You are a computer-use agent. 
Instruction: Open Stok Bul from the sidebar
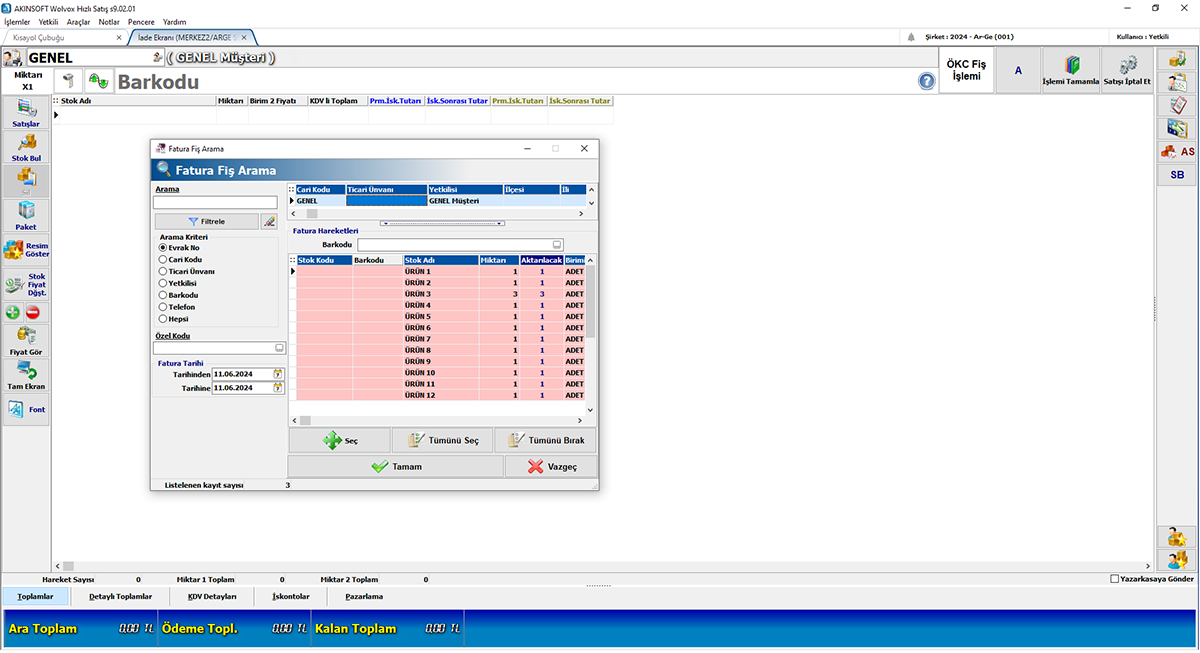click(25, 147)
